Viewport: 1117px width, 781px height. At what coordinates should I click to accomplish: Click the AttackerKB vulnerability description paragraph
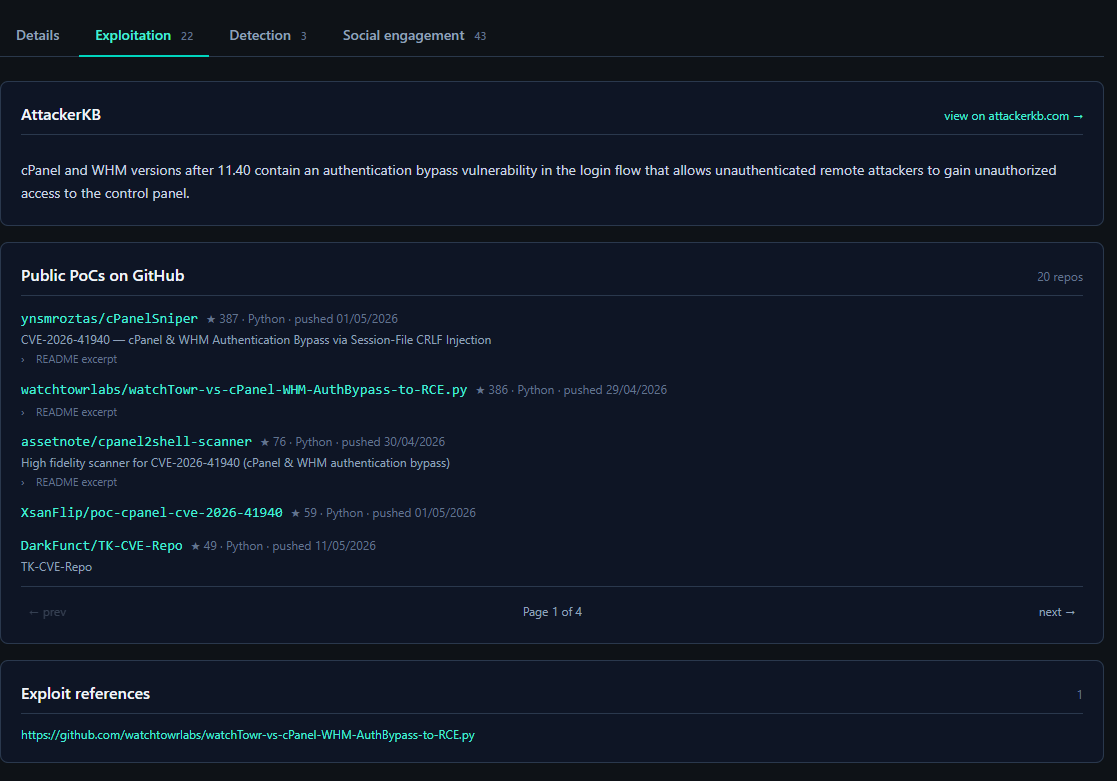coord(539,182)
